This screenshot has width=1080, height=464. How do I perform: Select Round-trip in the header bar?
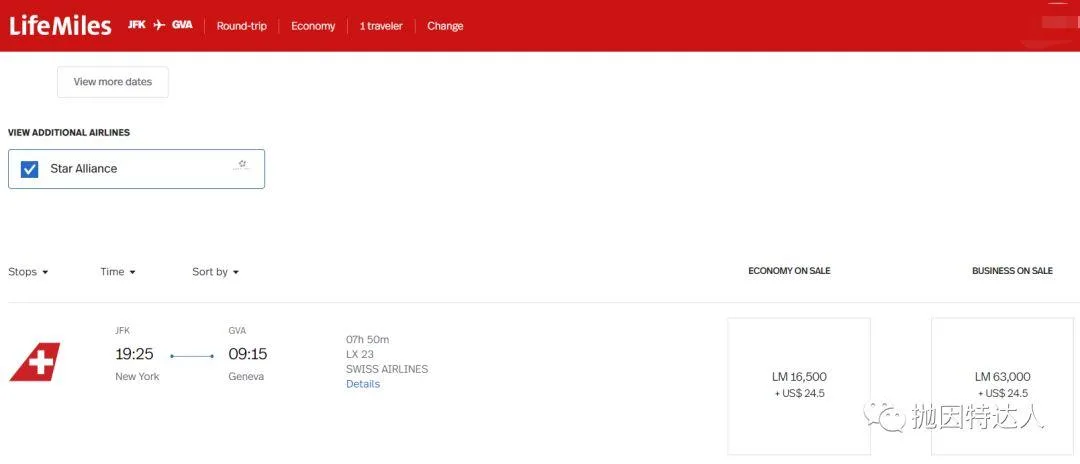pos(242,26)
